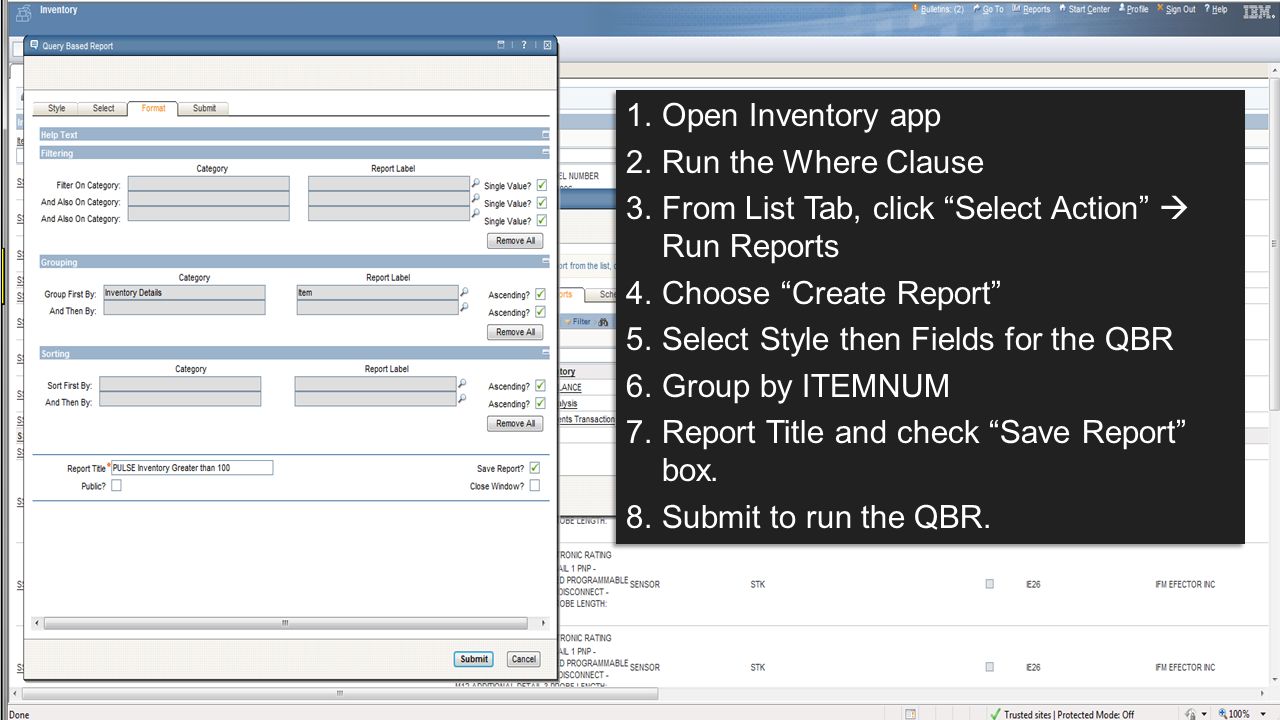Screen dimensions: 1280x720
Task: Toggle first Single Value checkbox
Action: pos(541,185)
